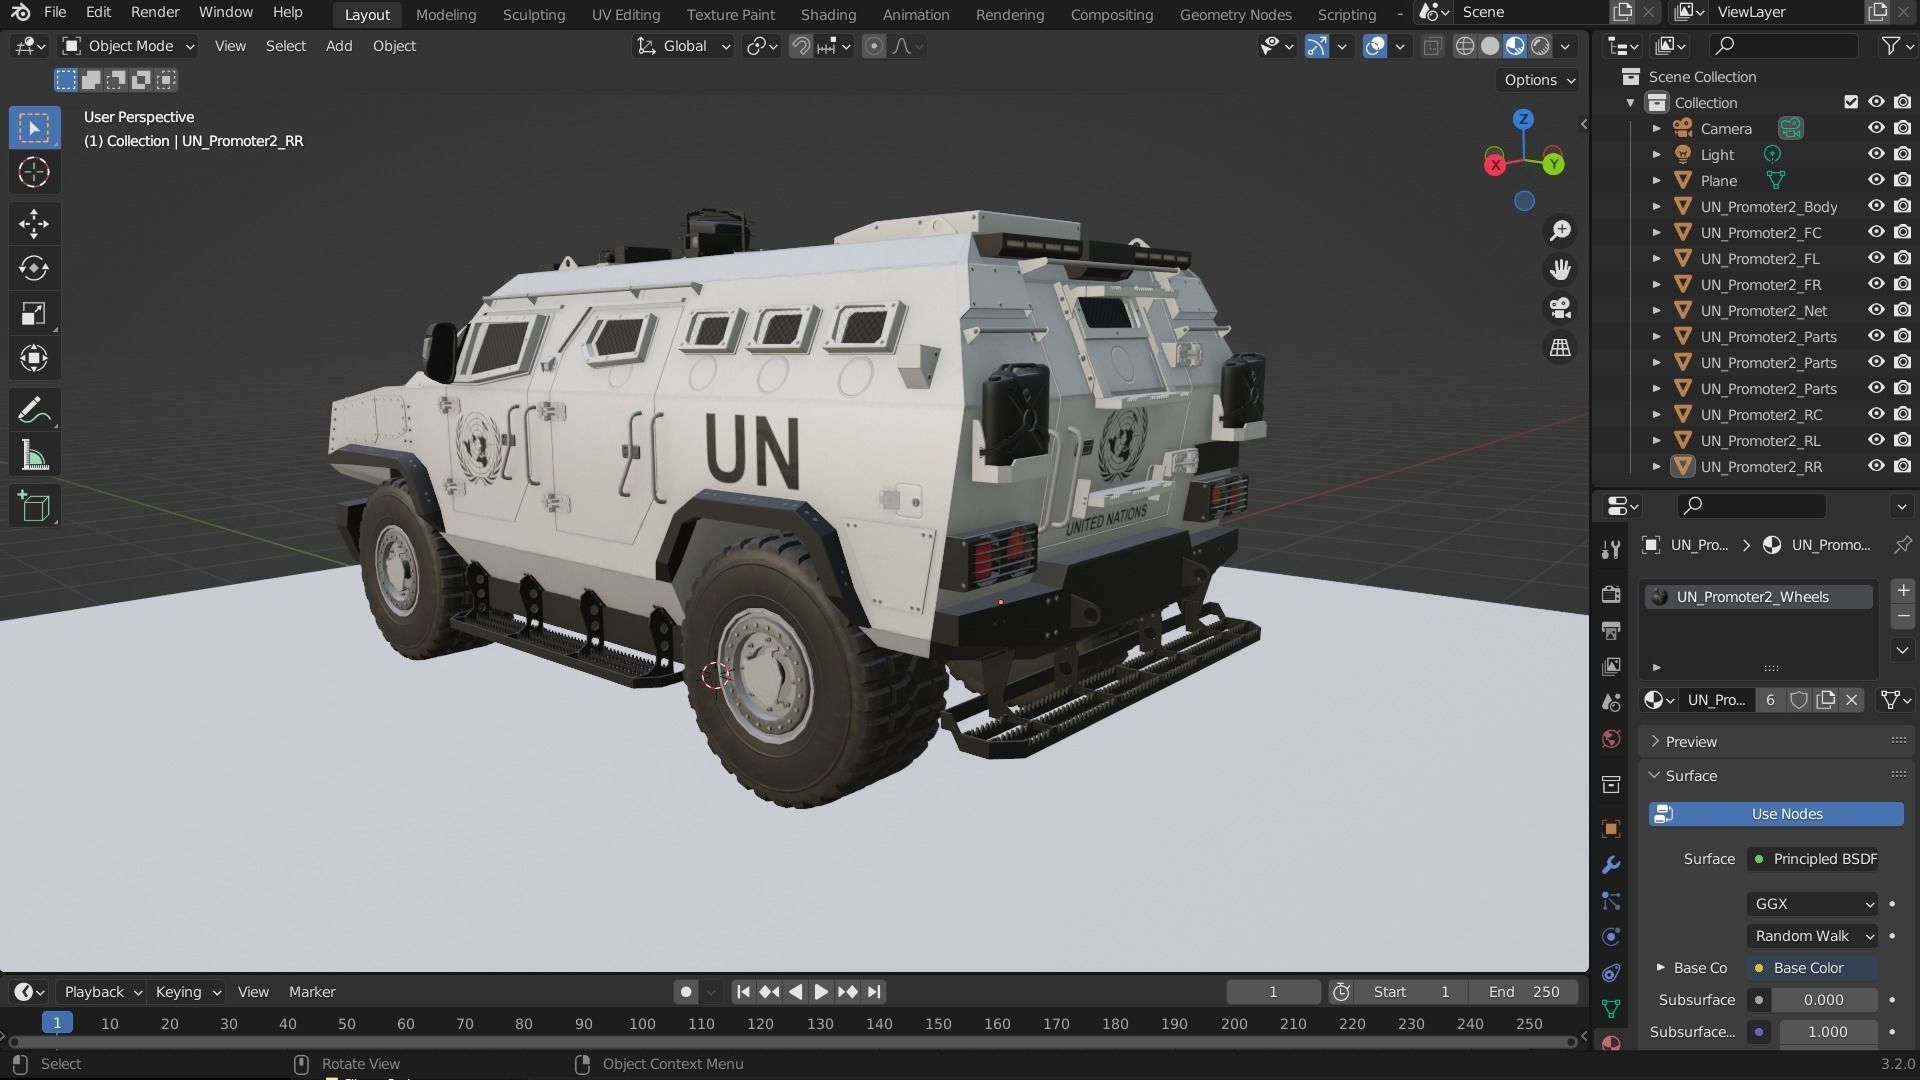The width and height of the screenshot is (1920, 1080).
Task: Open the Particle properties tab
Action: [1611, 901]
